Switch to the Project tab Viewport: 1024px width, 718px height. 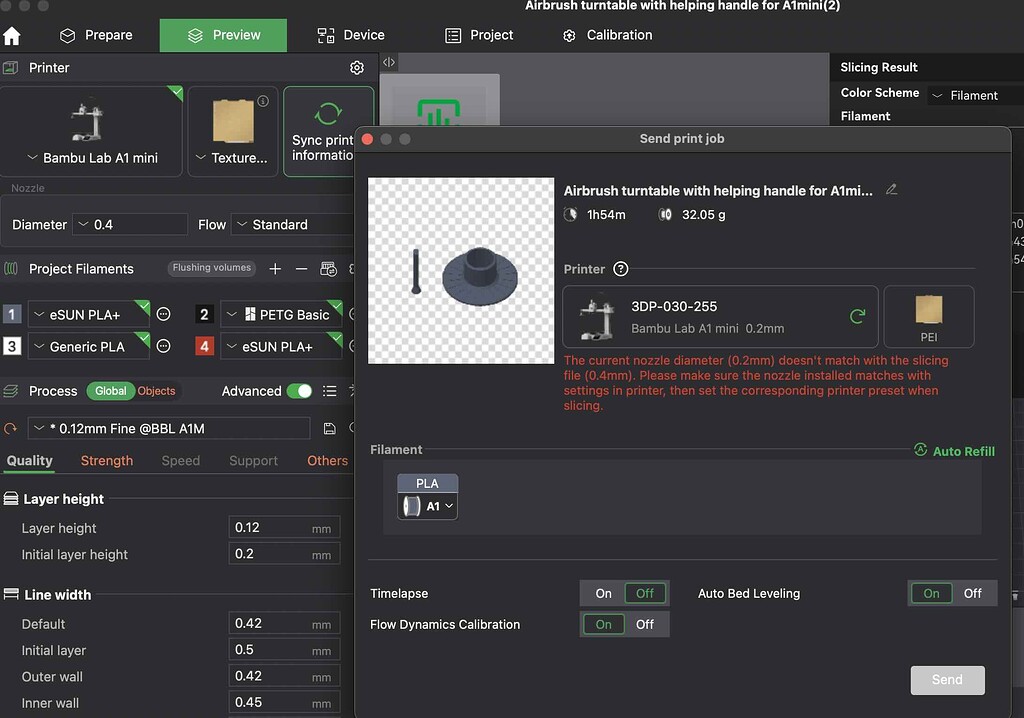pos(479,35)
